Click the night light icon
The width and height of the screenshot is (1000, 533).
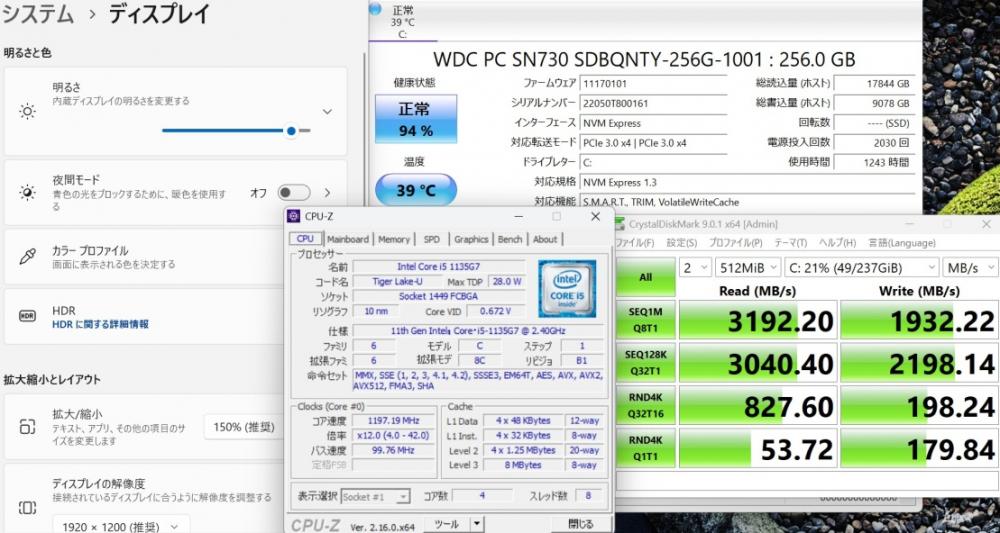(x=27, y=193)
